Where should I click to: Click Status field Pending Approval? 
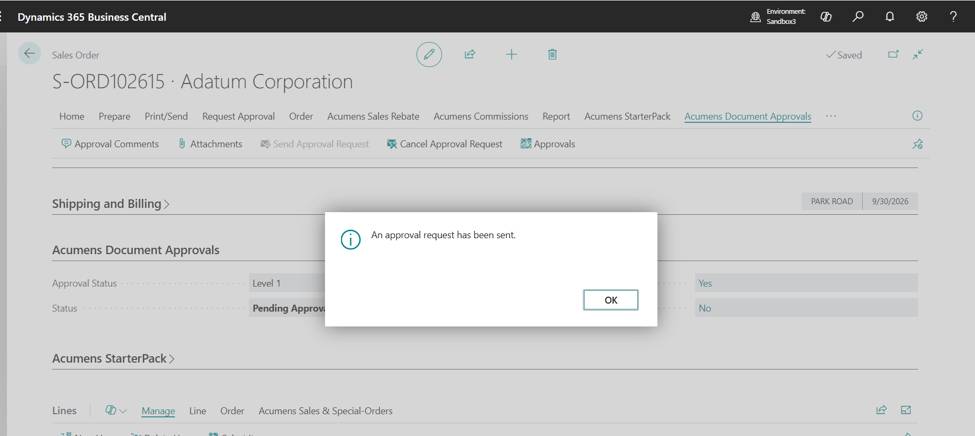pos(287,308)
